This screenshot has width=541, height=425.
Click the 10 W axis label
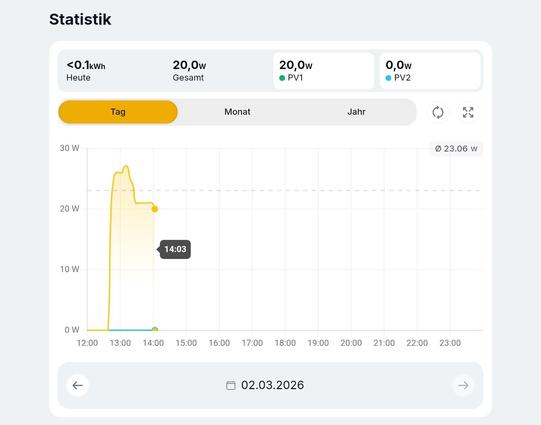69,269
